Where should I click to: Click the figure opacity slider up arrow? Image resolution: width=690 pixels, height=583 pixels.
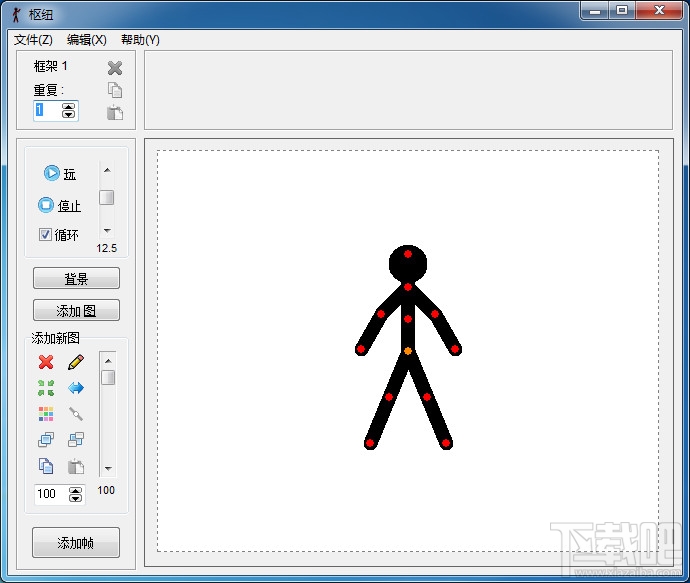(108, 361)
